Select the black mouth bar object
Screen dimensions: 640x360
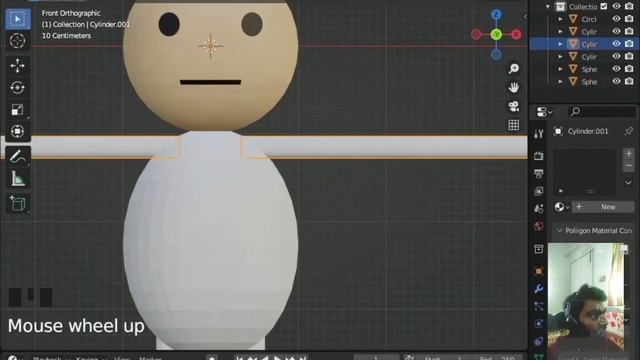(x=211, y=82)
